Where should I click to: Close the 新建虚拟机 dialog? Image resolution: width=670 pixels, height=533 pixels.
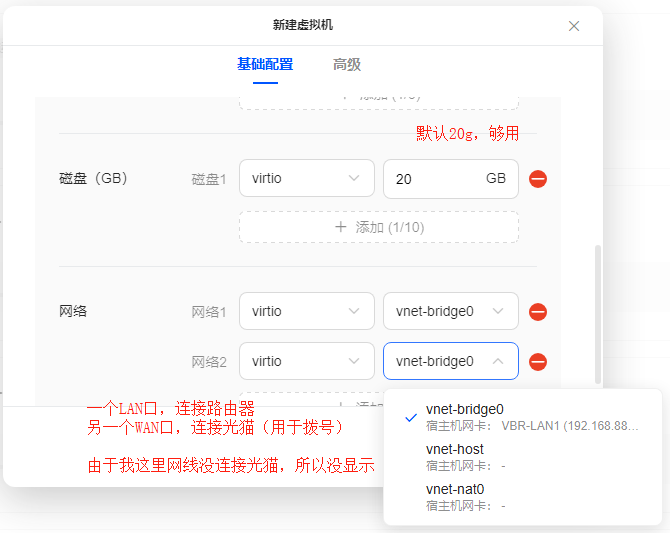[574, 26]
